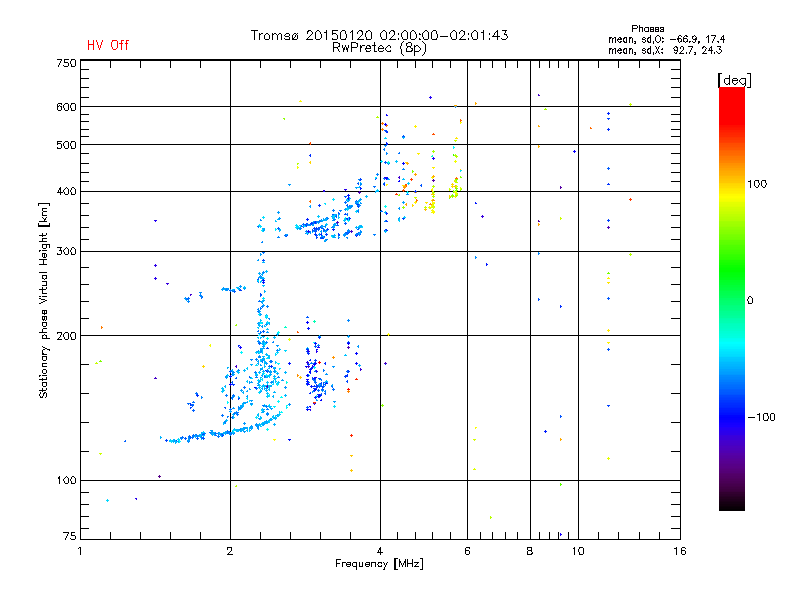800x600 pixels.
Task: Click the y-axis tick label '500'
Action: pos(67,145)
